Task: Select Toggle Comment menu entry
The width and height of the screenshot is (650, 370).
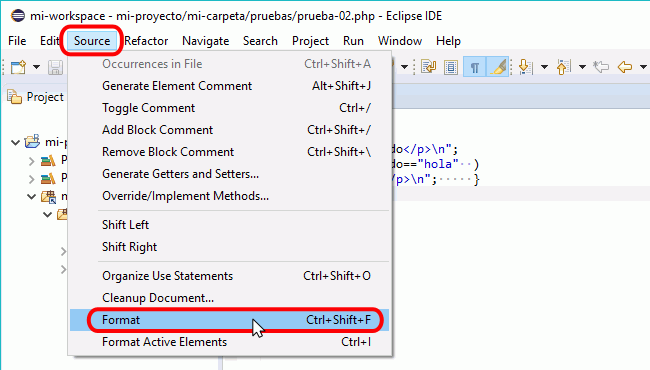Action: click(229, 108)
